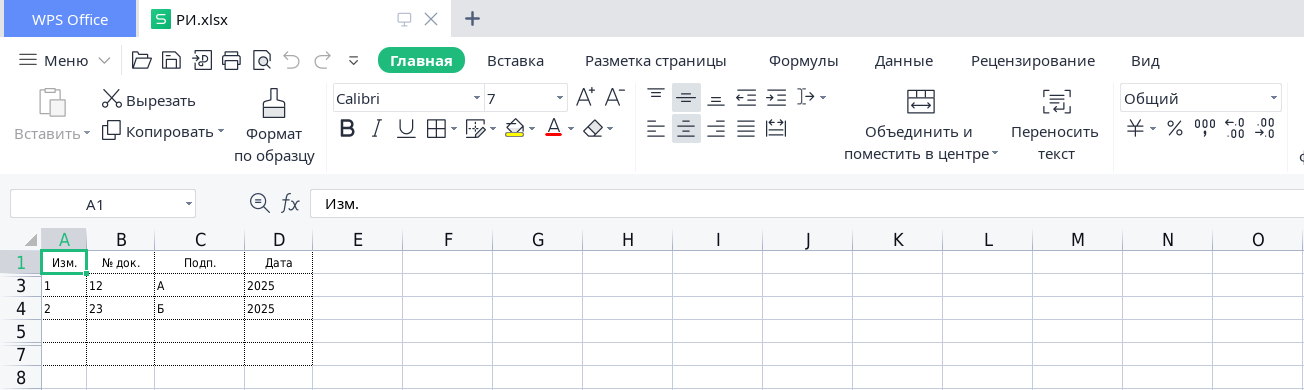
Task: Expand the font color dropdown arrow
Action: [x=571, y=129]
